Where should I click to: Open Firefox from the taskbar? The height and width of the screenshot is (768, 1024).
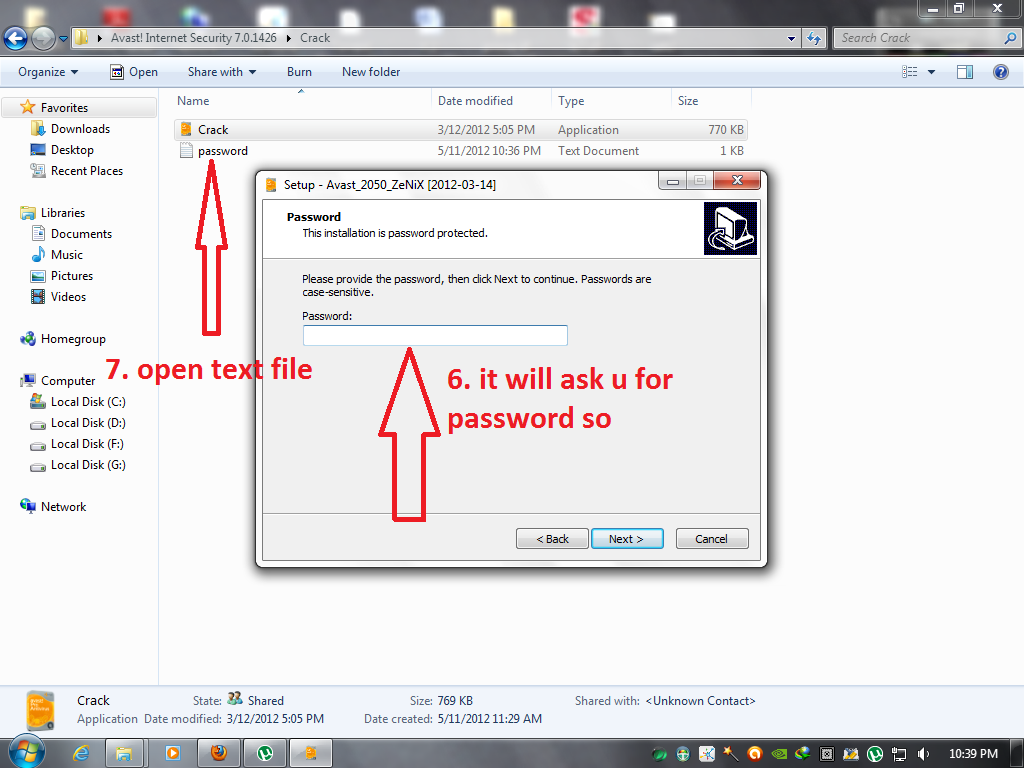tap(219, 753)
